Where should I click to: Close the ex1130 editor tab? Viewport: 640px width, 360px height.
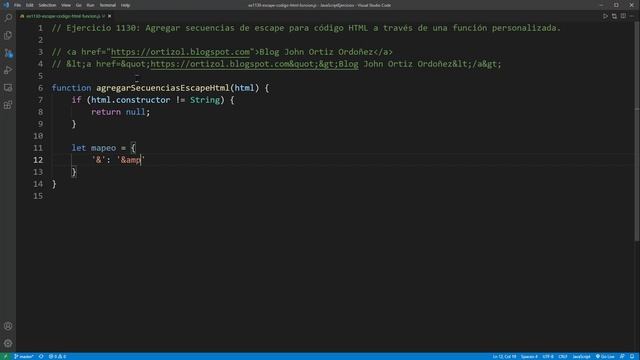109,16
